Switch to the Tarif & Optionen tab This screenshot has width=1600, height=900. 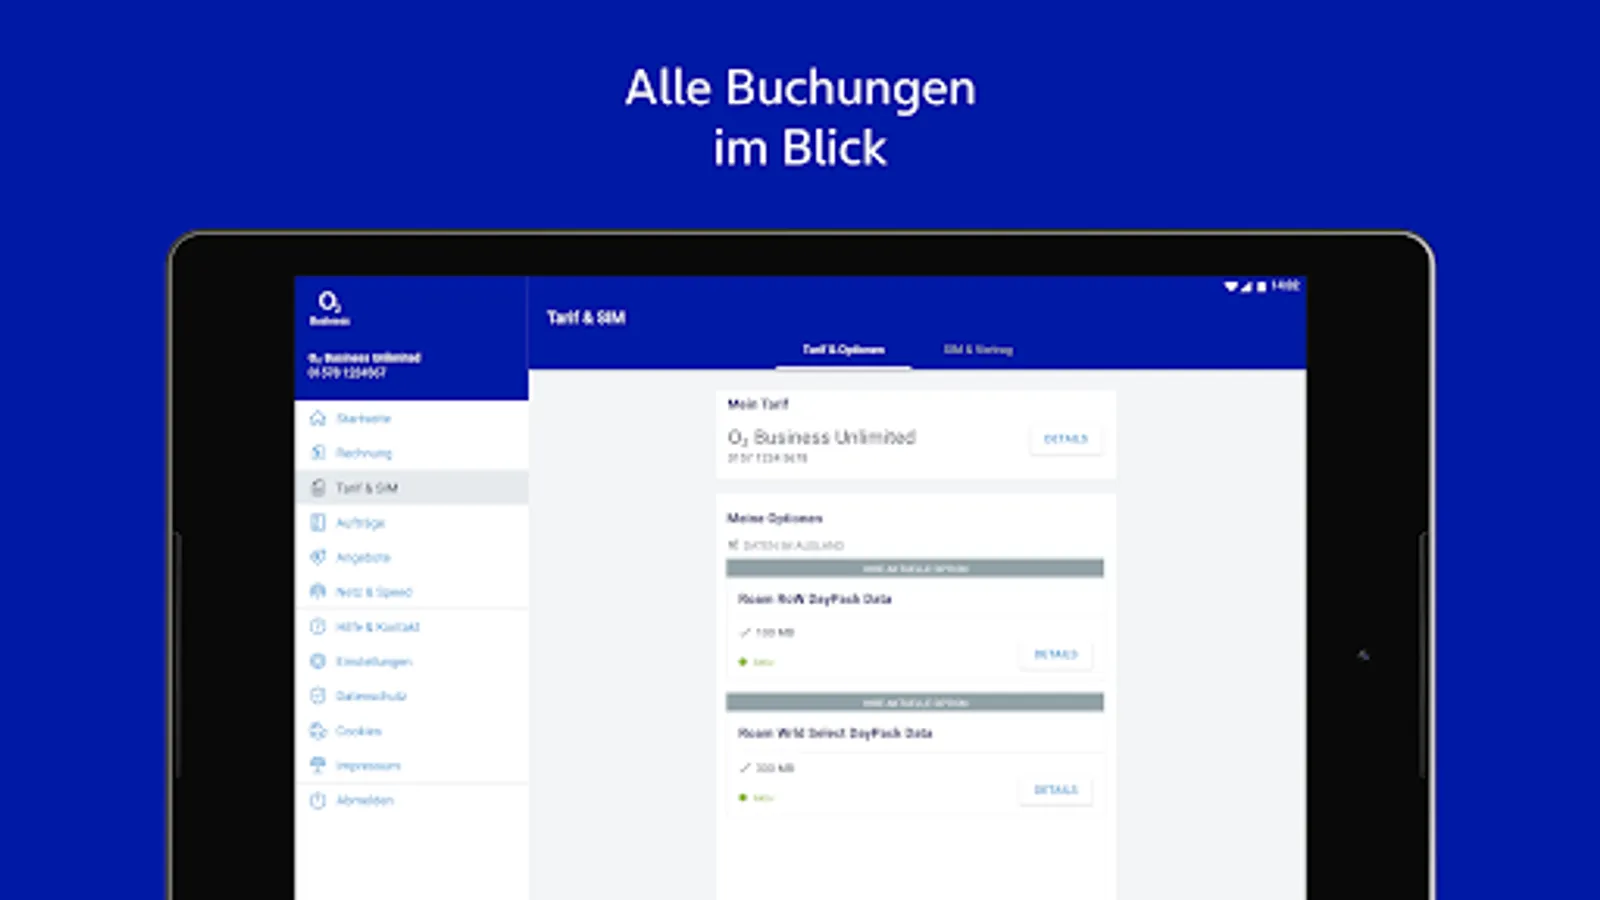(x=843, y=350)
